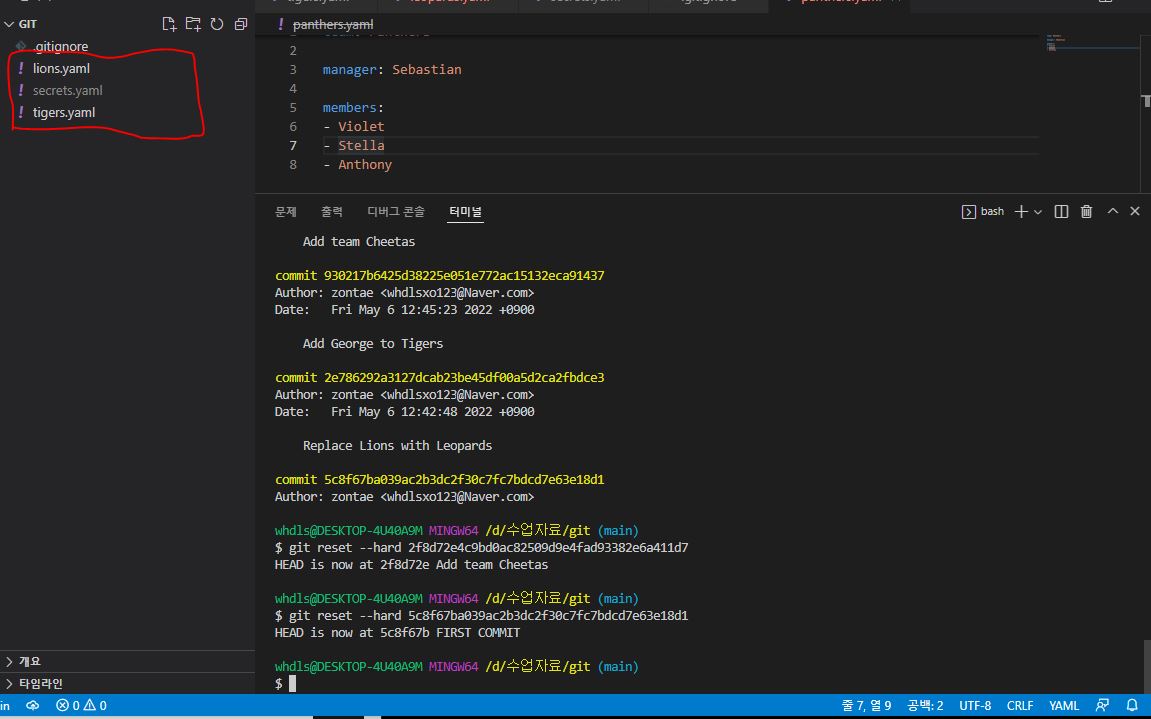The image size is (1151, 719).
Task: Click commit hash 930217b6425d in terminal
Action: tap(464, 275)
